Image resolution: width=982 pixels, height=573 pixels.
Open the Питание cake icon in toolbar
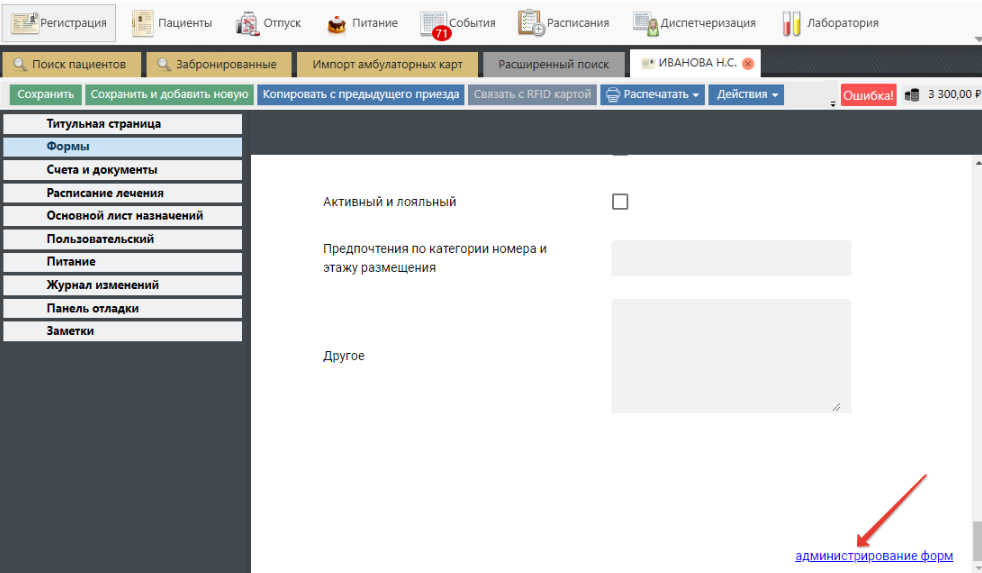[x=337, y=23]
